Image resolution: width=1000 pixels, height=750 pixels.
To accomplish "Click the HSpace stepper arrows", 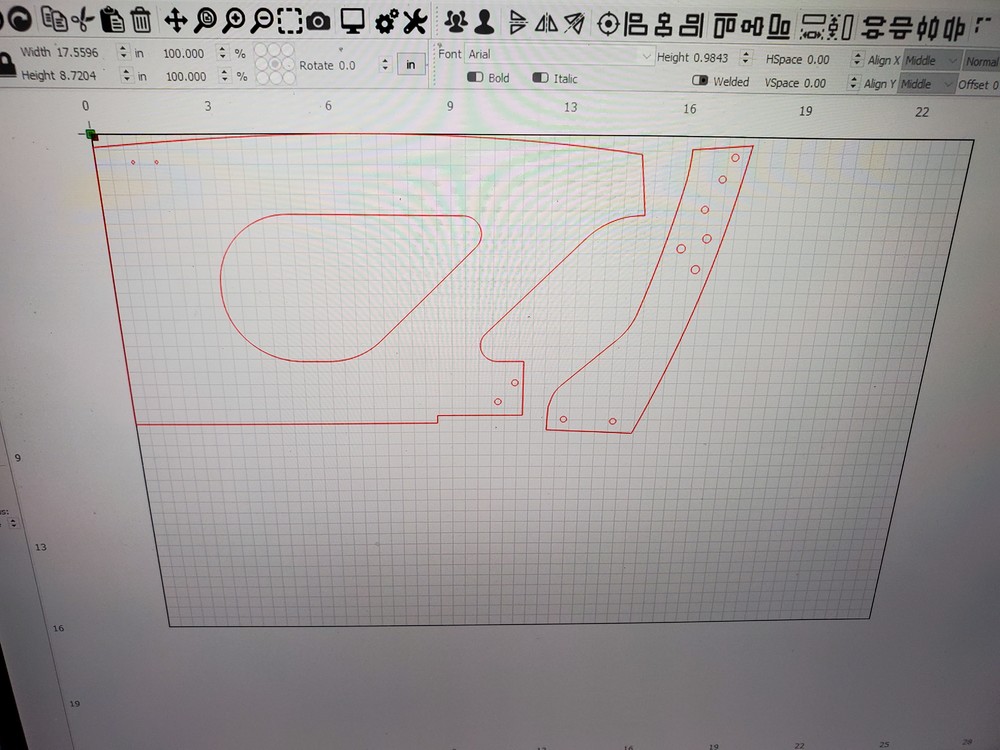I will point(858,59).
